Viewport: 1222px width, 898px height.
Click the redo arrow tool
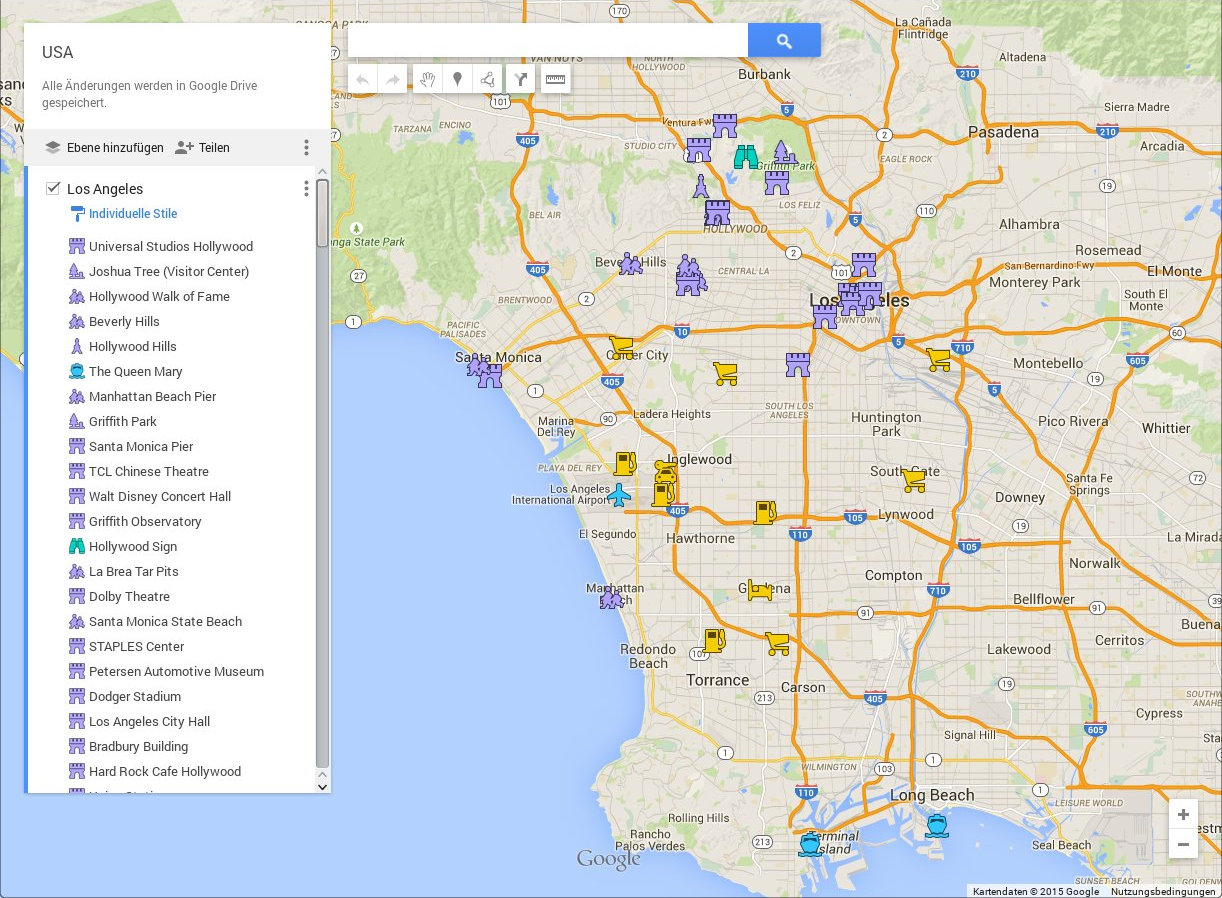(393, 79)
